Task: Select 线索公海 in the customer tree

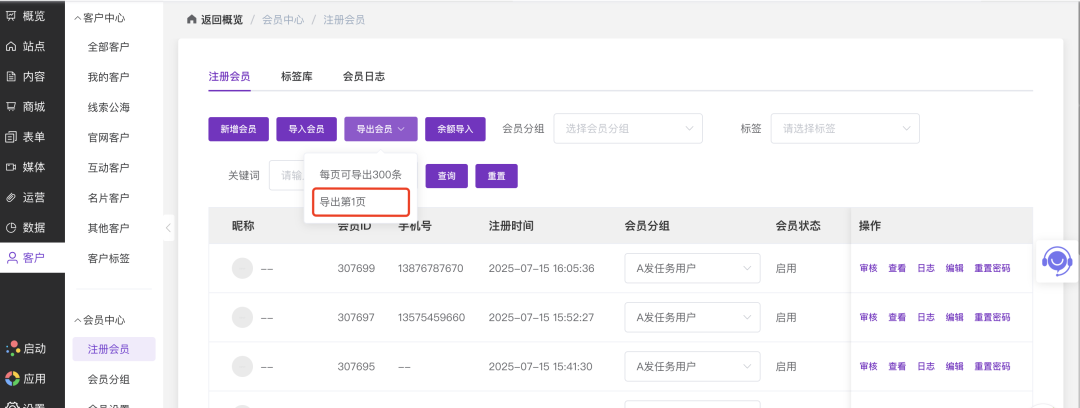Action: coord(108,107)
